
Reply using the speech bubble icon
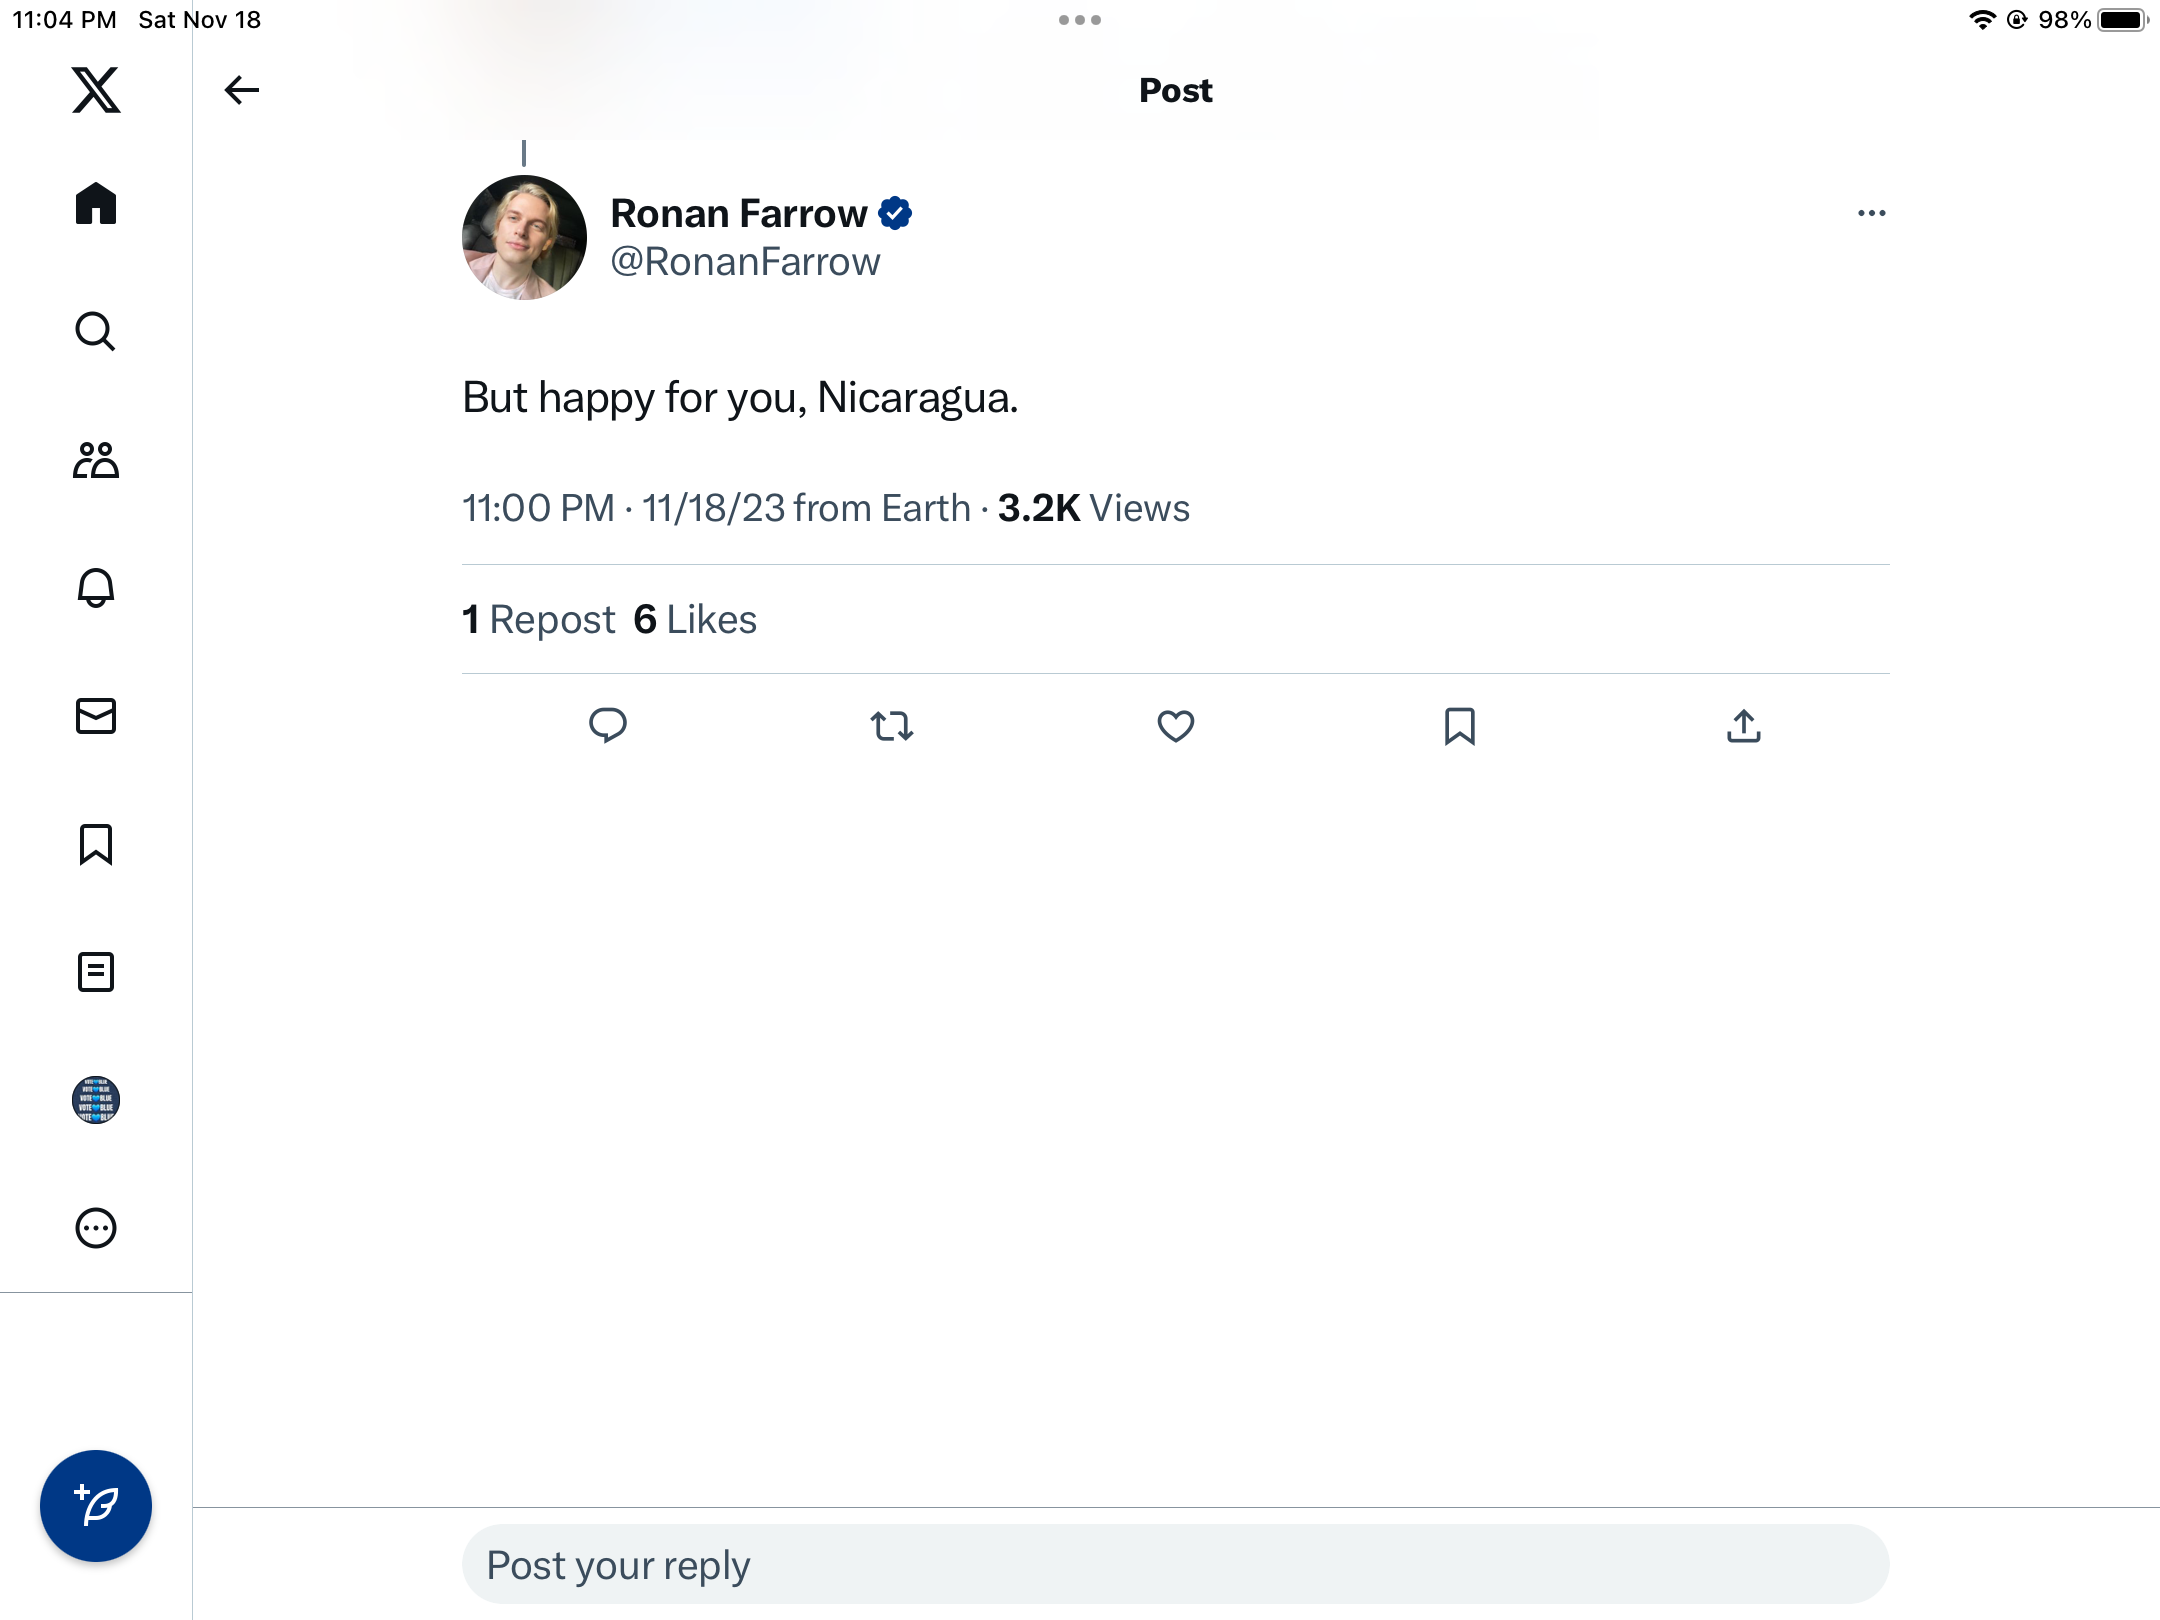click(608, 726)
